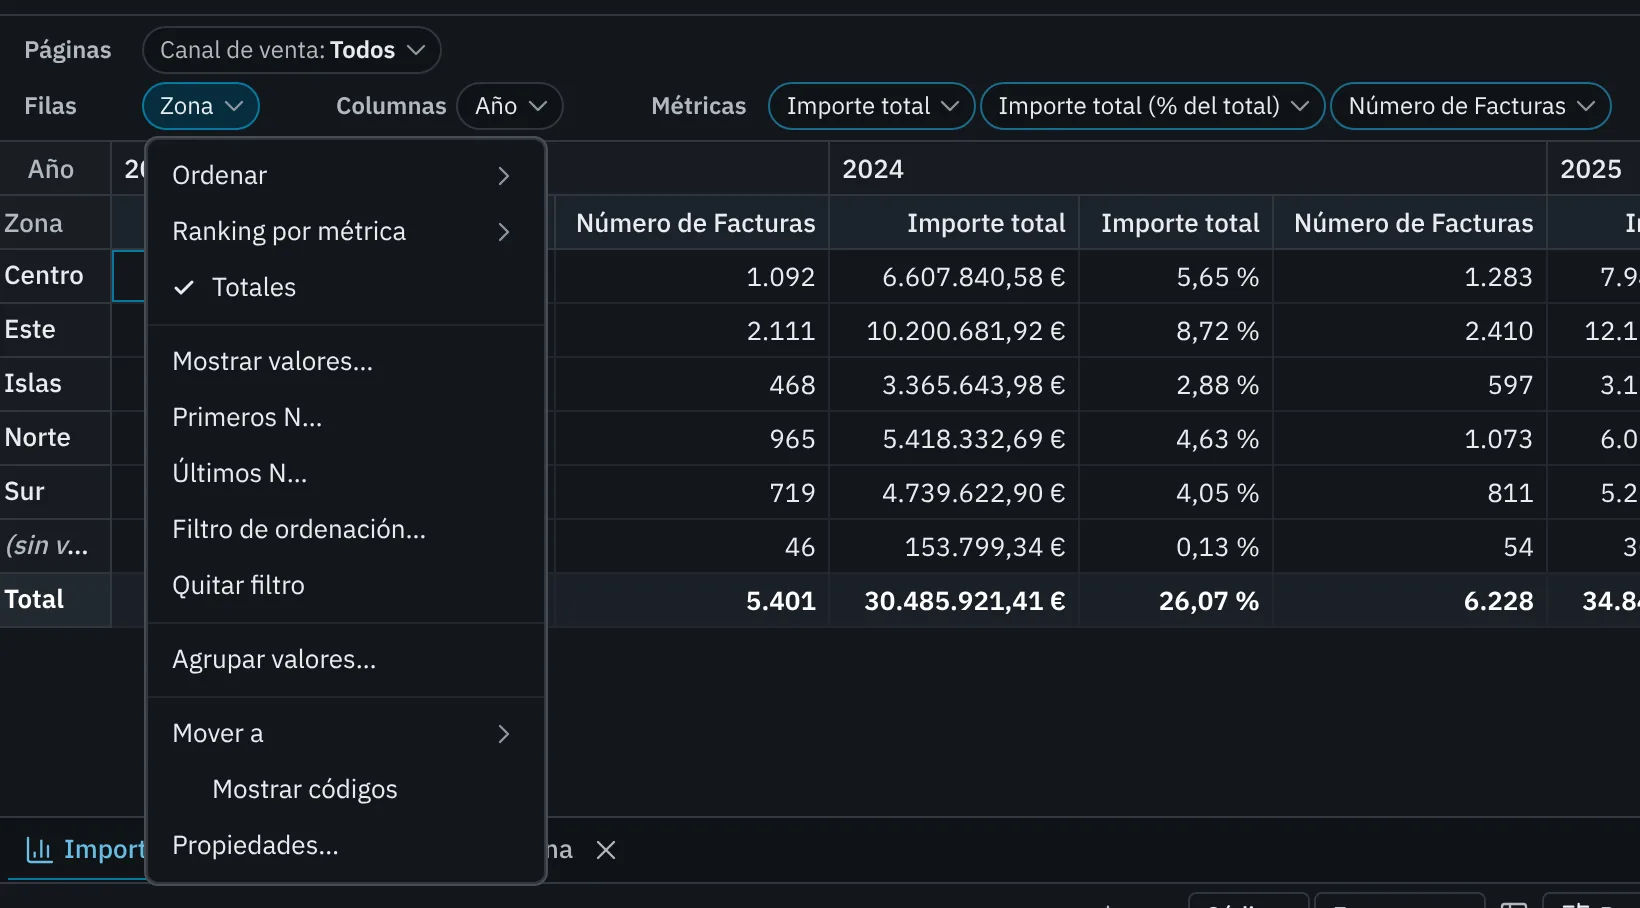The height and width of the screenshot is (908, 1640).
Task: Click total invoice count 5.401
Action: coord(692,601)
